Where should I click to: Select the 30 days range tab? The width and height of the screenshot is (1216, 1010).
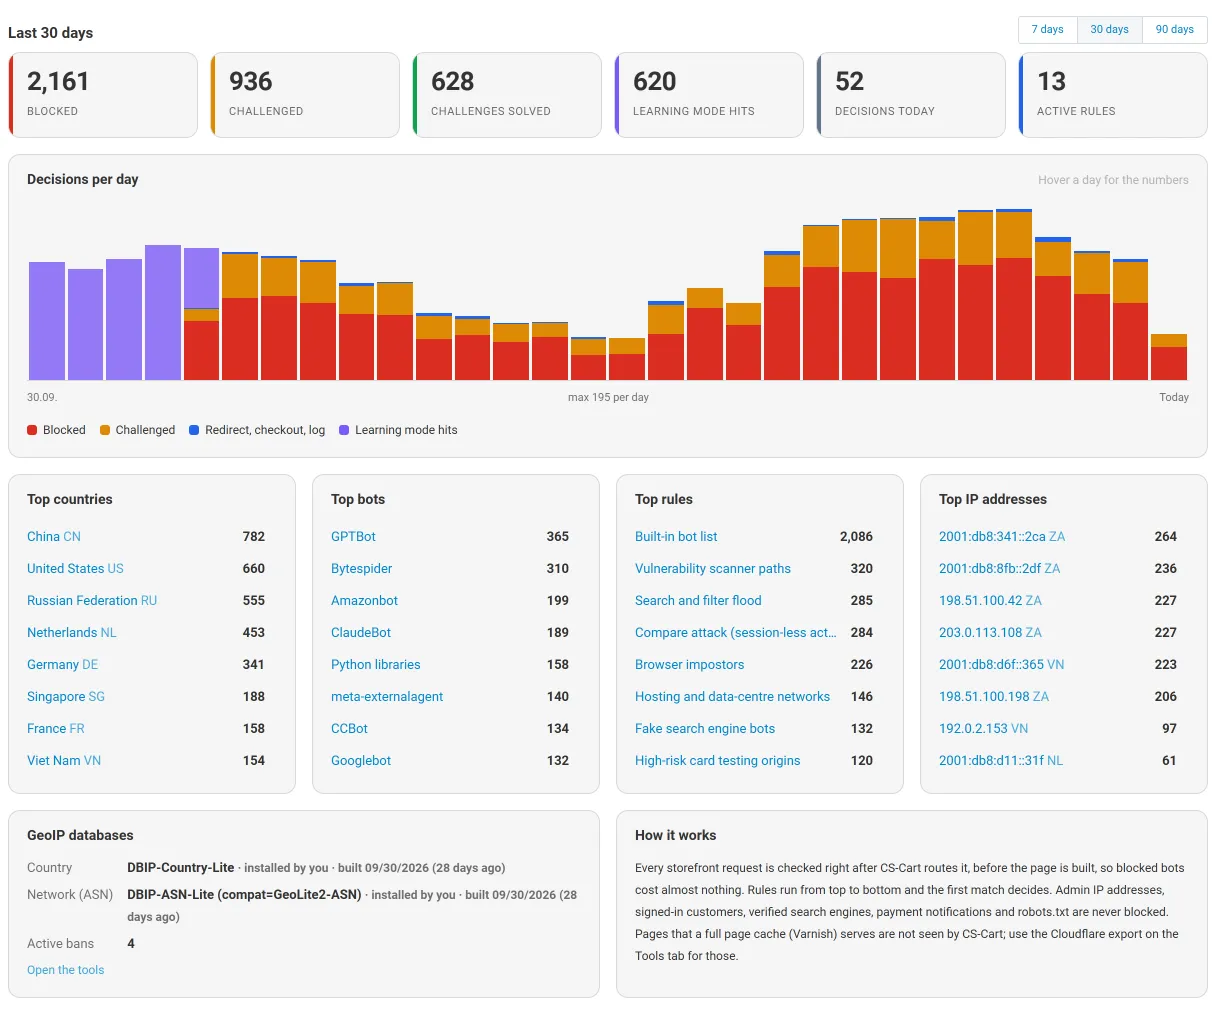coord(1109,30)
